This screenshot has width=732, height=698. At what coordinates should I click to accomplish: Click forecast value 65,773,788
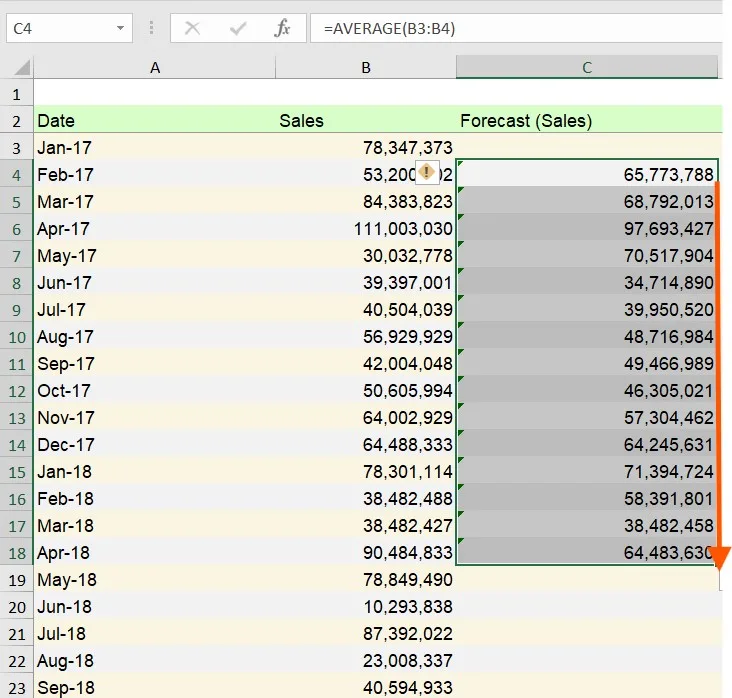(x=669, y=175)
